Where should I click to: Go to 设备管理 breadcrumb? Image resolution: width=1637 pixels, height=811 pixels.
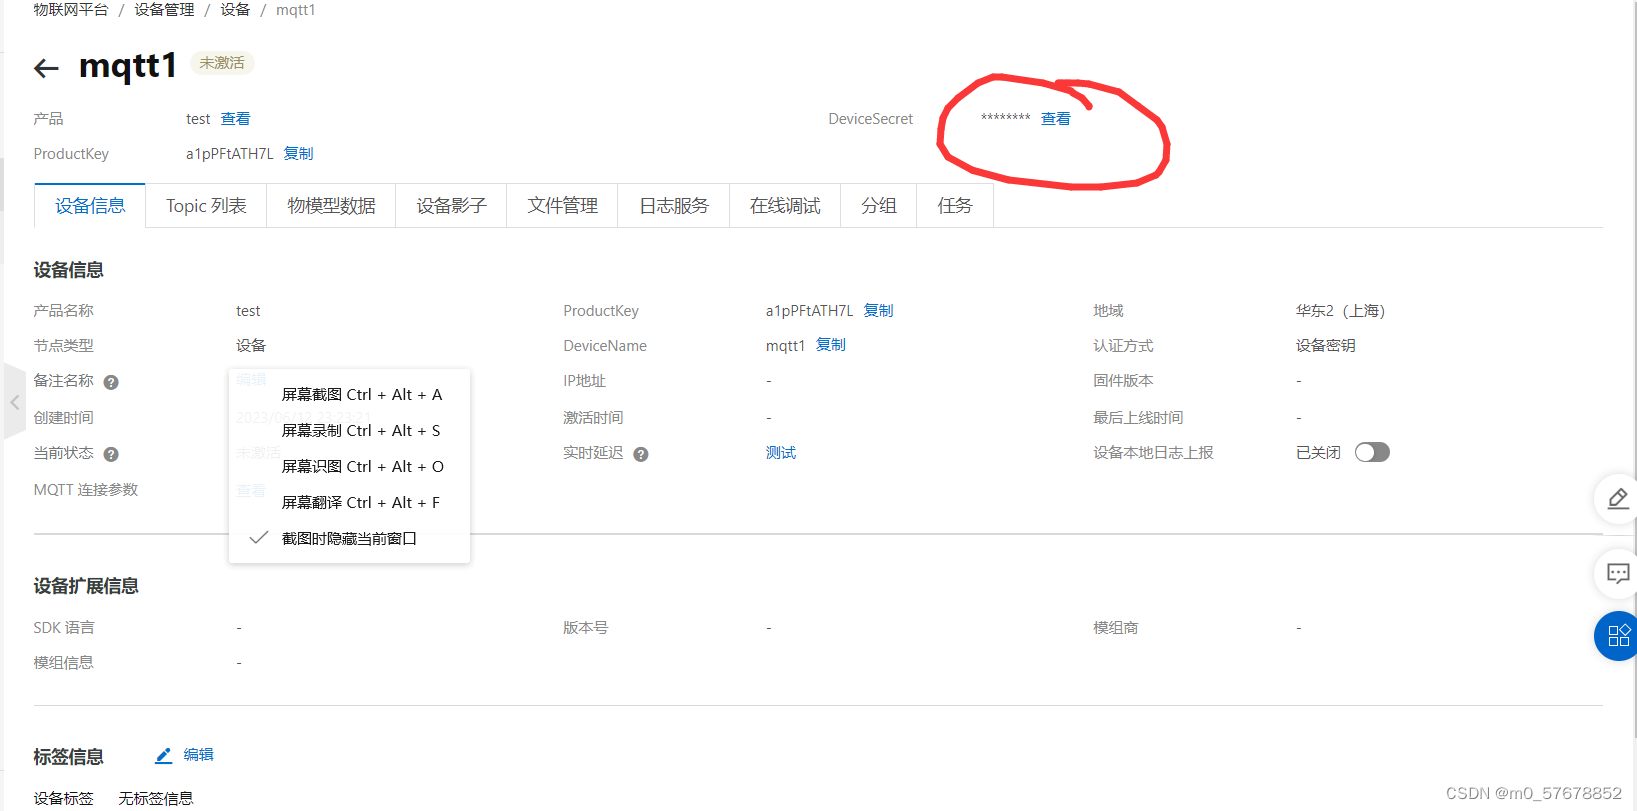[164, 10]
